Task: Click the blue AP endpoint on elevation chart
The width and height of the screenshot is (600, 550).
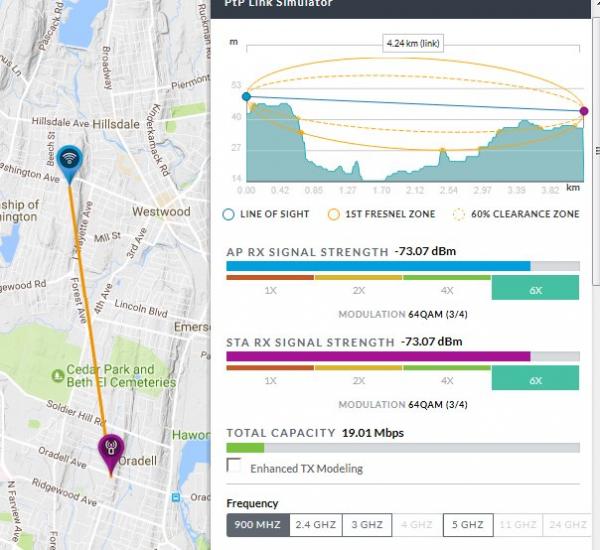Action: click(246, 96)
